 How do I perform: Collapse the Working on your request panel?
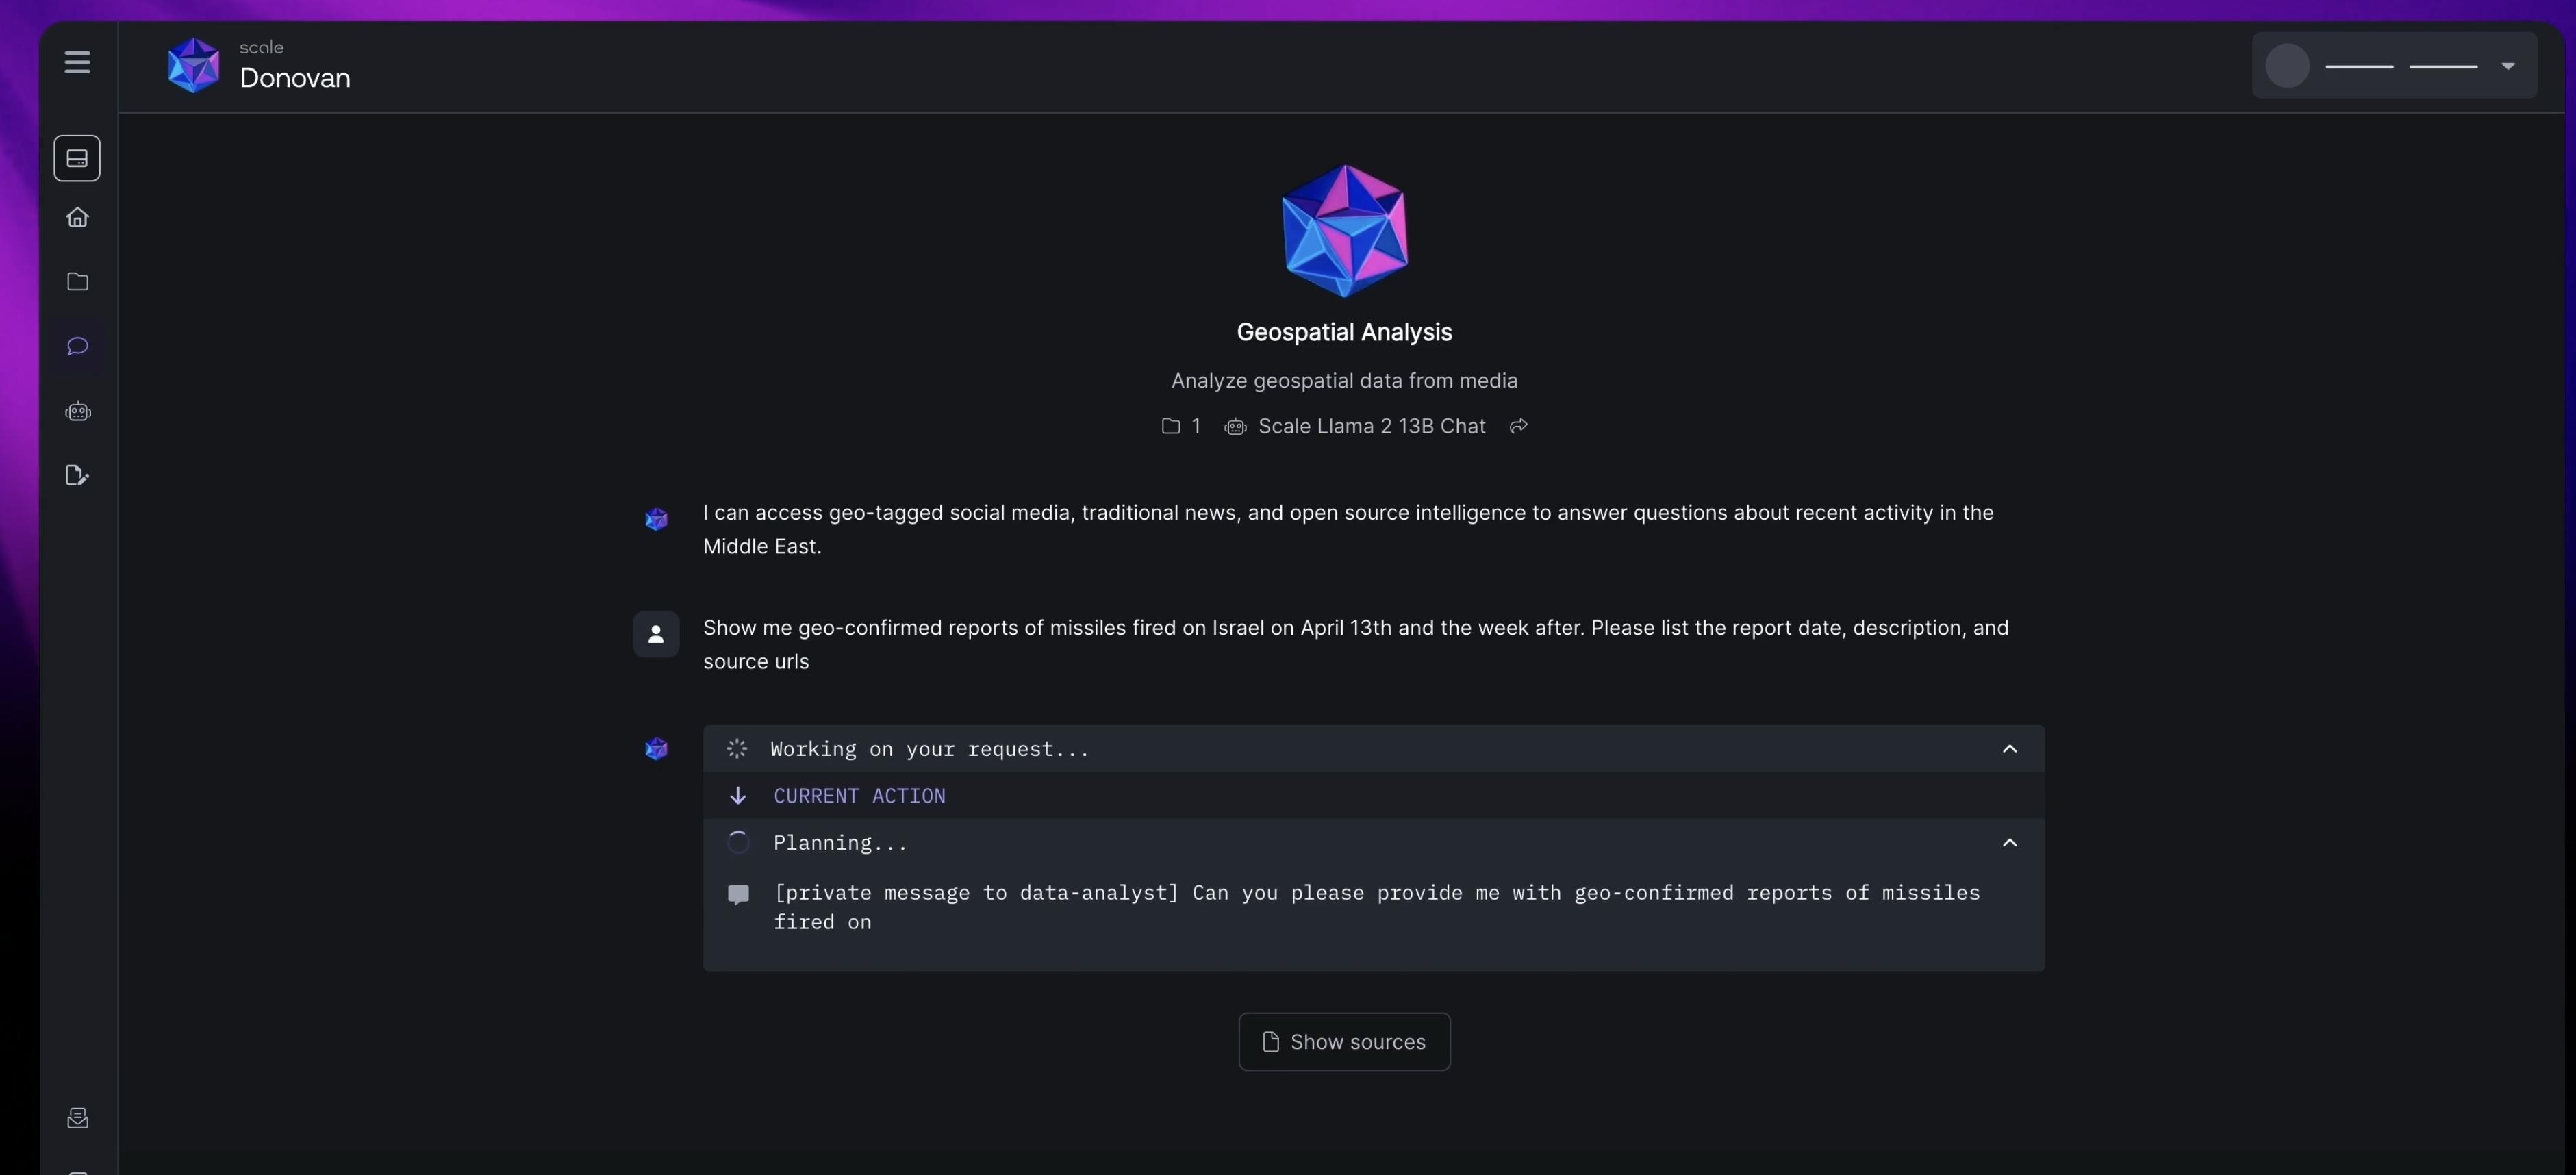pos(2009,749)
